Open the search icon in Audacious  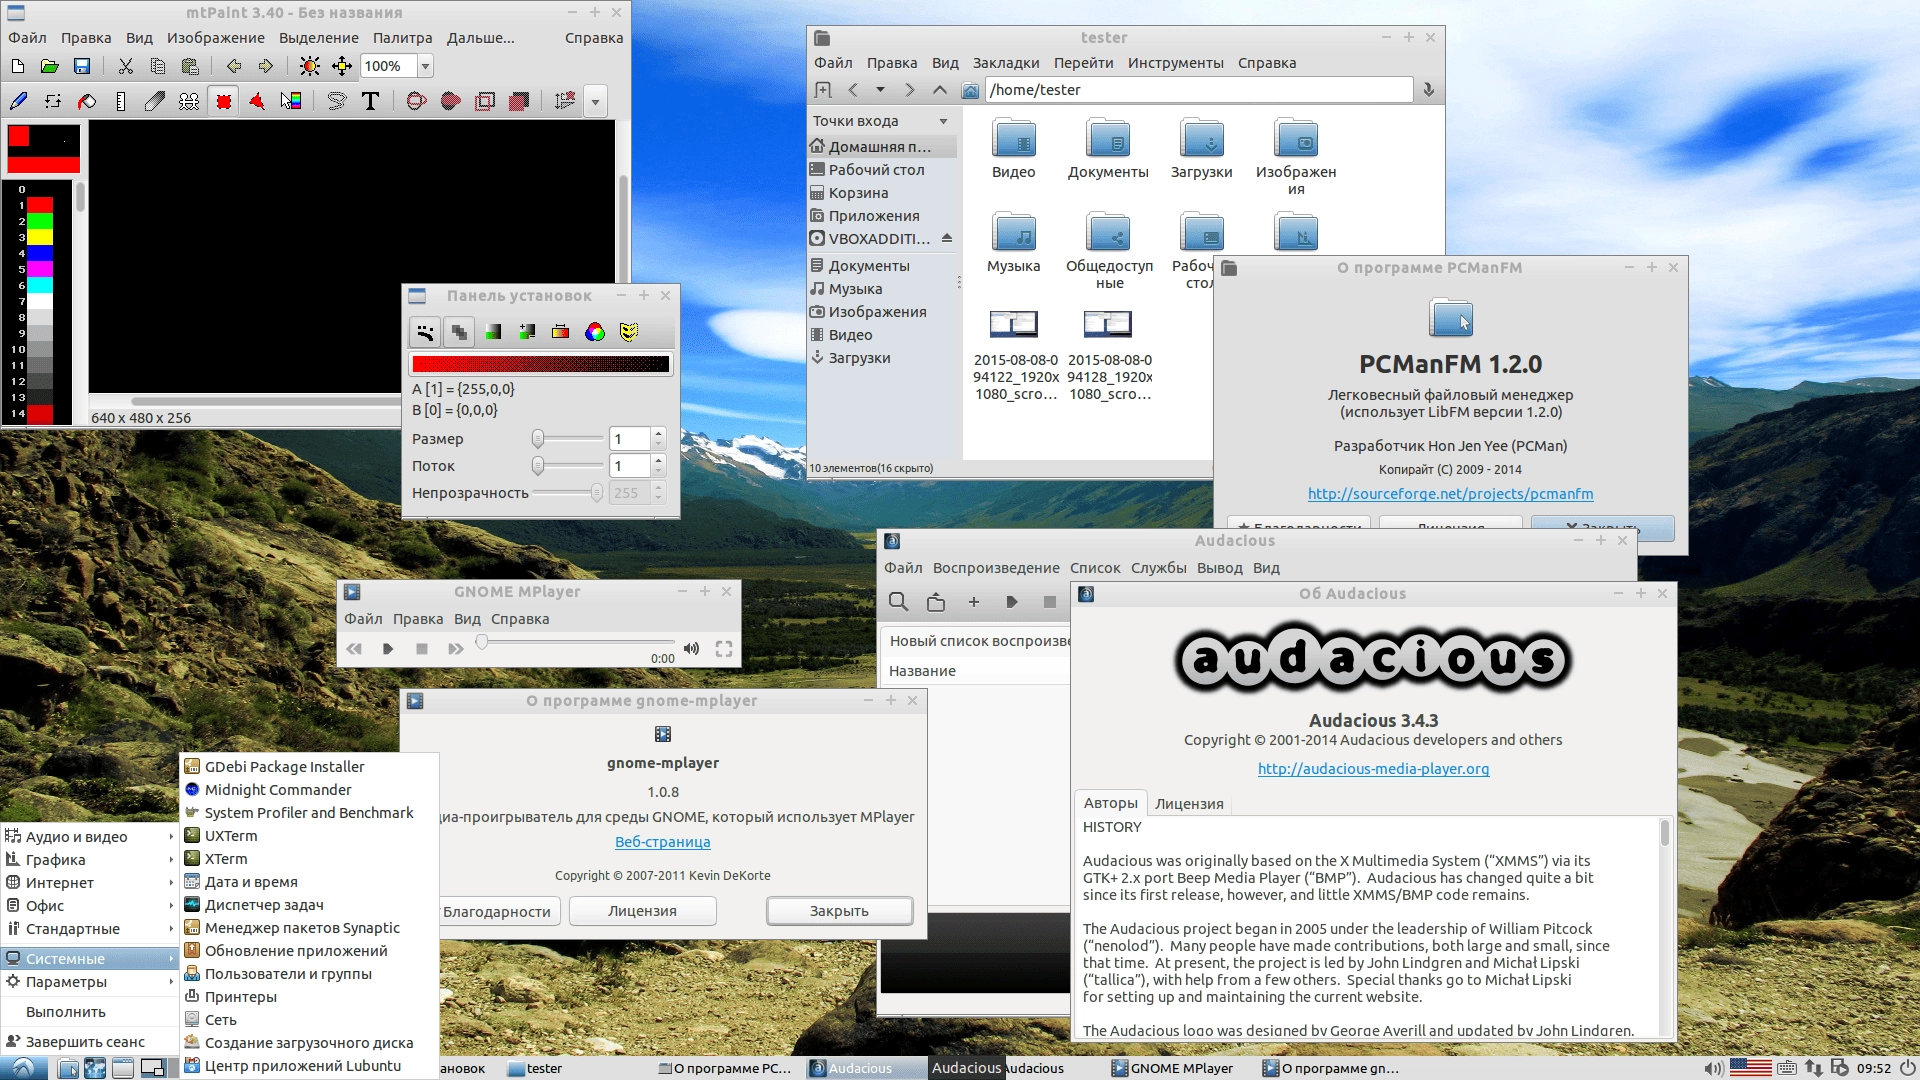[898, 602]
